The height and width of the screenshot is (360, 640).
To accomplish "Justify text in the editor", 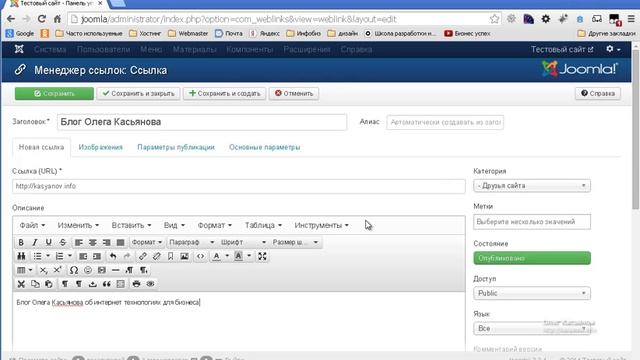I will coord(120,242).
